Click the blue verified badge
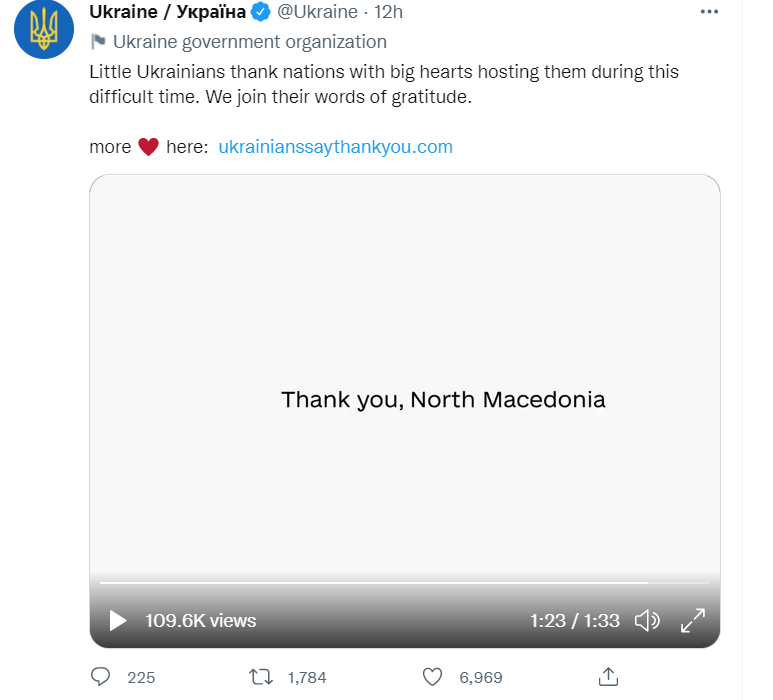This screenshot has height=700, width=773. 260,12
